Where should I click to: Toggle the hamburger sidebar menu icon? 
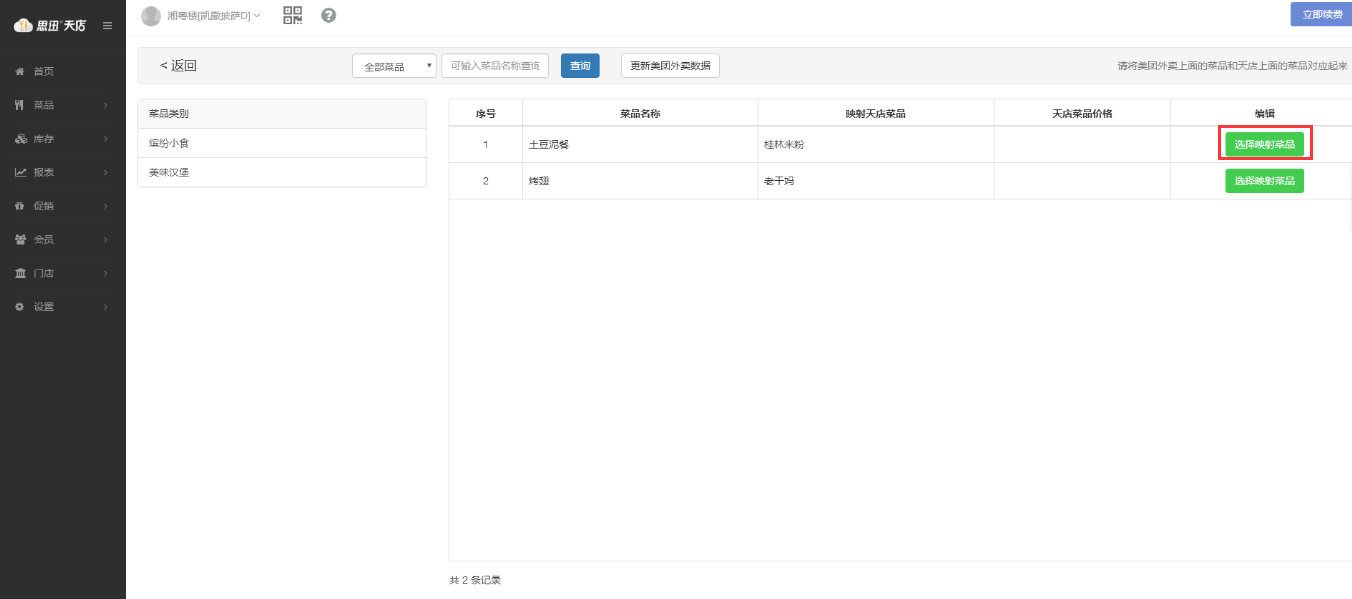[x=107, y=25]
